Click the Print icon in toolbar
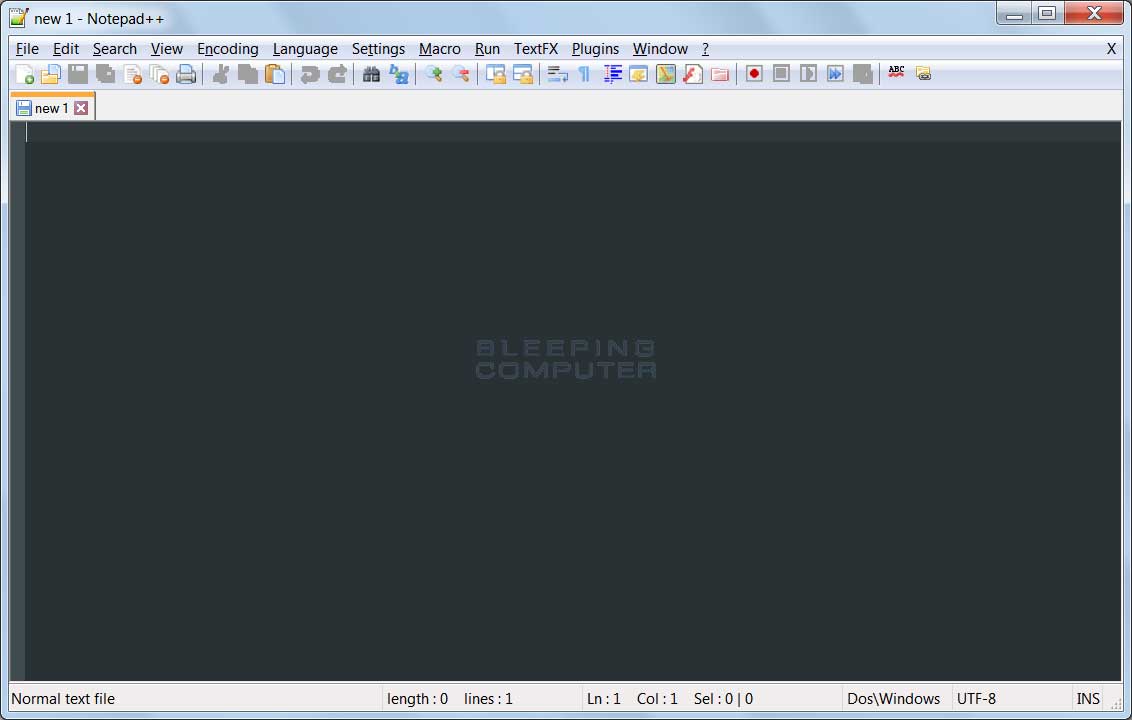The height and width of the screenshot is (720, 1132). click(x=186, y=74)
